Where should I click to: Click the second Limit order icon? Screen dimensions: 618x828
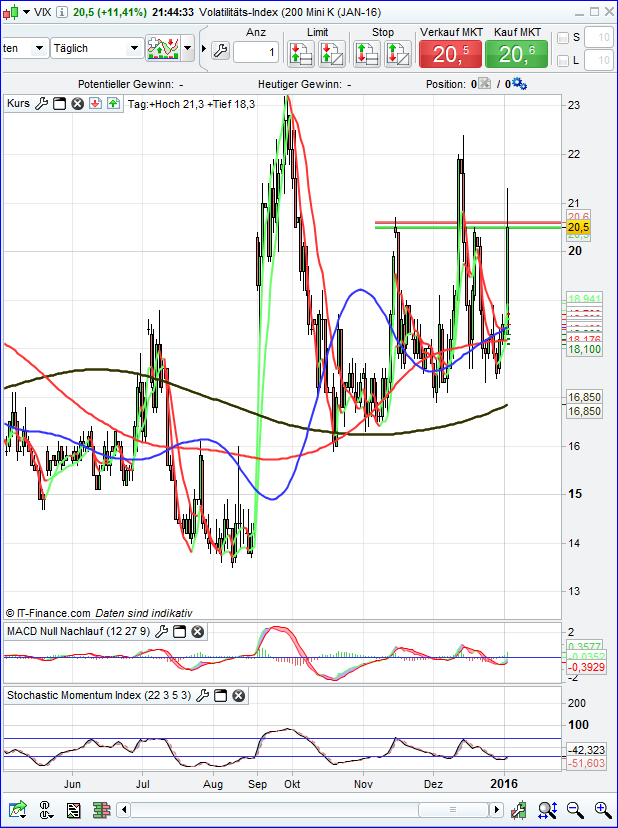click(x=332, y=53)
